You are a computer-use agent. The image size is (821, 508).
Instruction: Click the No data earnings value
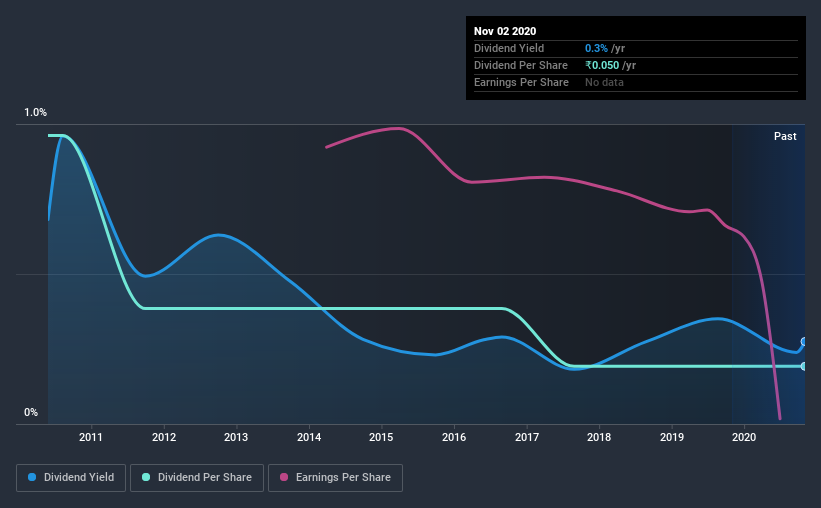[604, 82]
